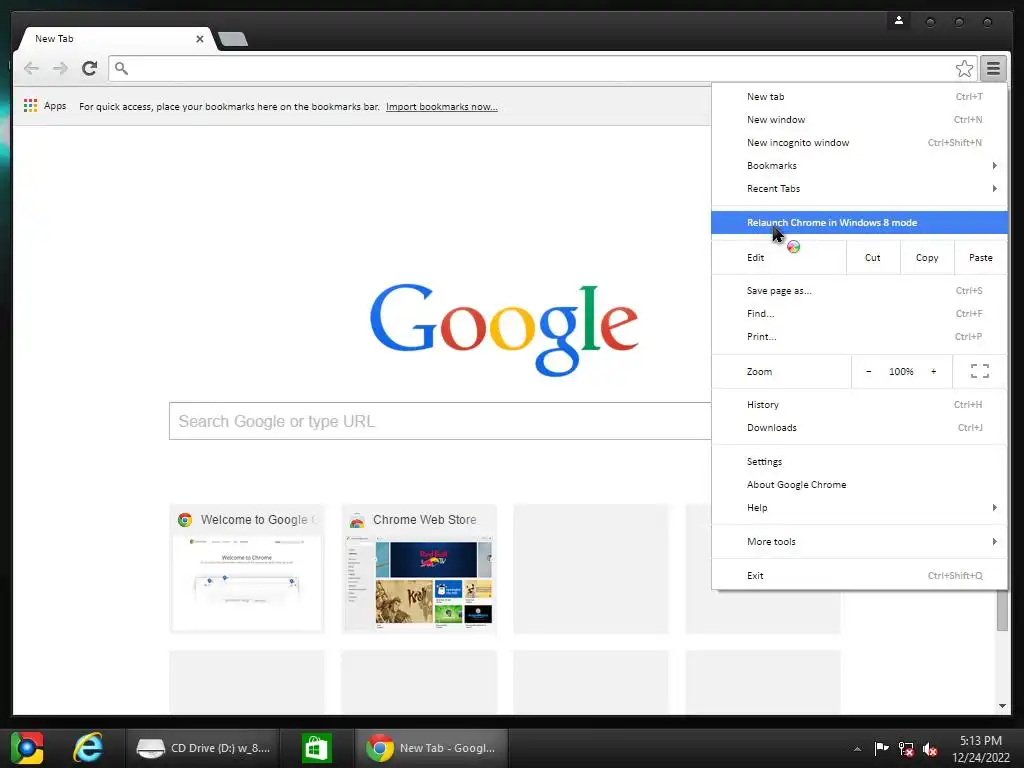Click the Google logo
Screen dimensions: 1024x768
coord(504,328)
